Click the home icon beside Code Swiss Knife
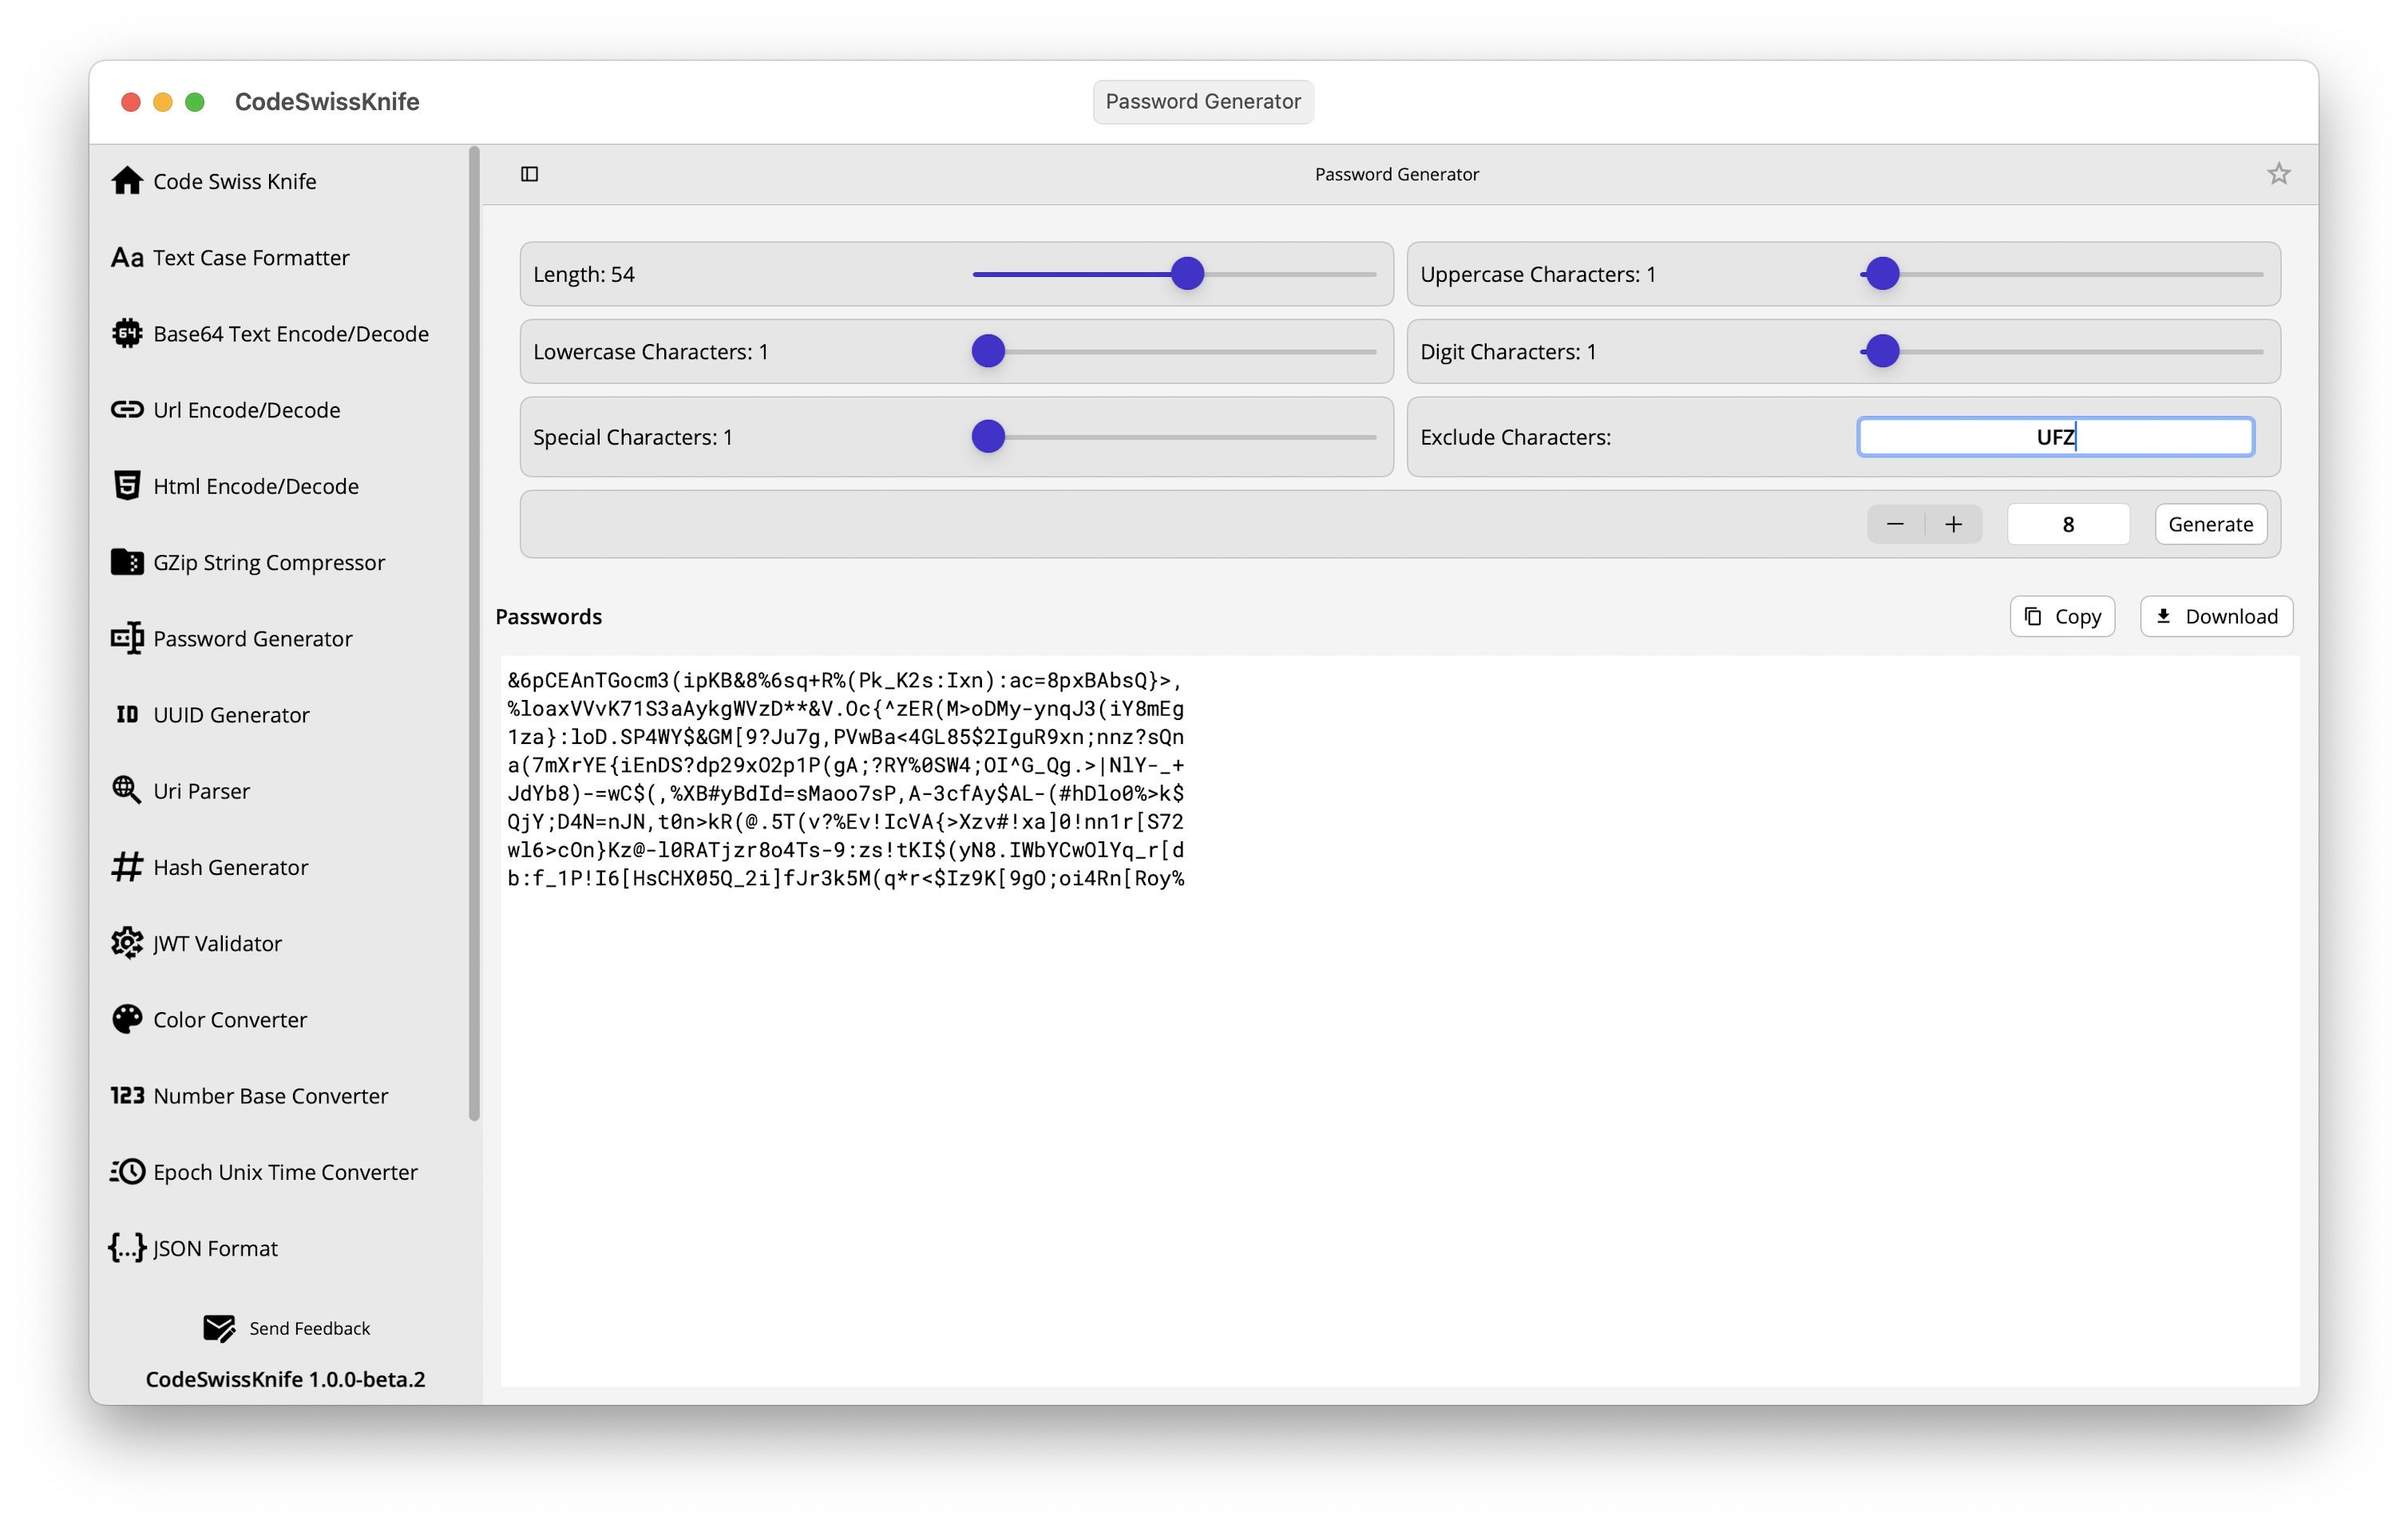2408x1523 pixels. pyautogui.click(x=127, y=181)
